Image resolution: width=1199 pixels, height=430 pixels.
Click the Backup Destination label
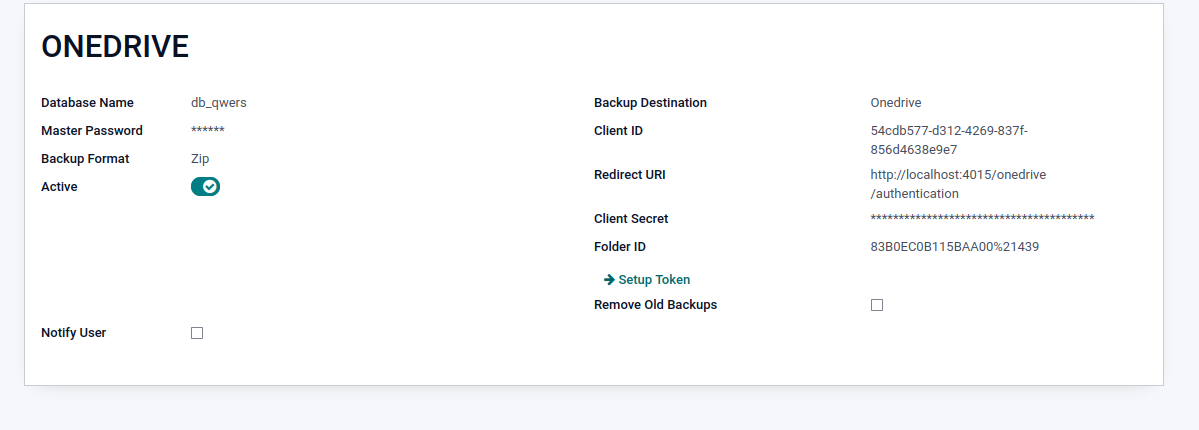[x=651, y=103]
